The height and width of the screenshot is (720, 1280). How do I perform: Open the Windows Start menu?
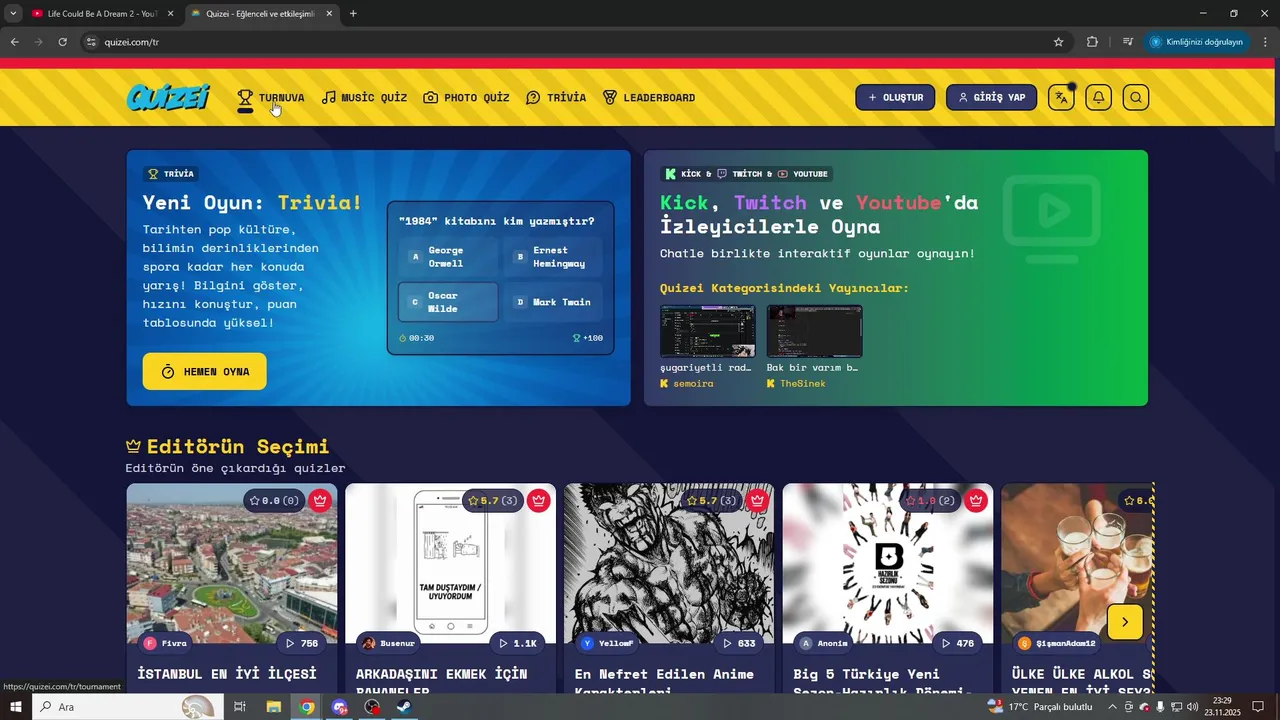pyautogui.click(x=15, y=707)
